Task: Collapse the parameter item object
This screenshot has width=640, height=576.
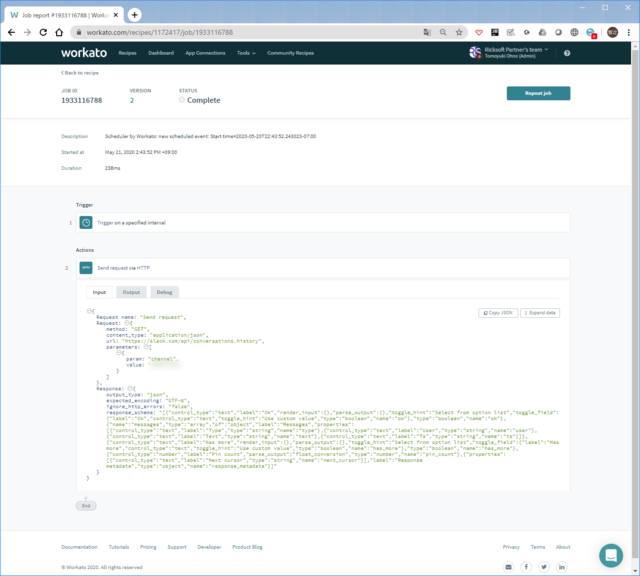Action: point(119,353)
